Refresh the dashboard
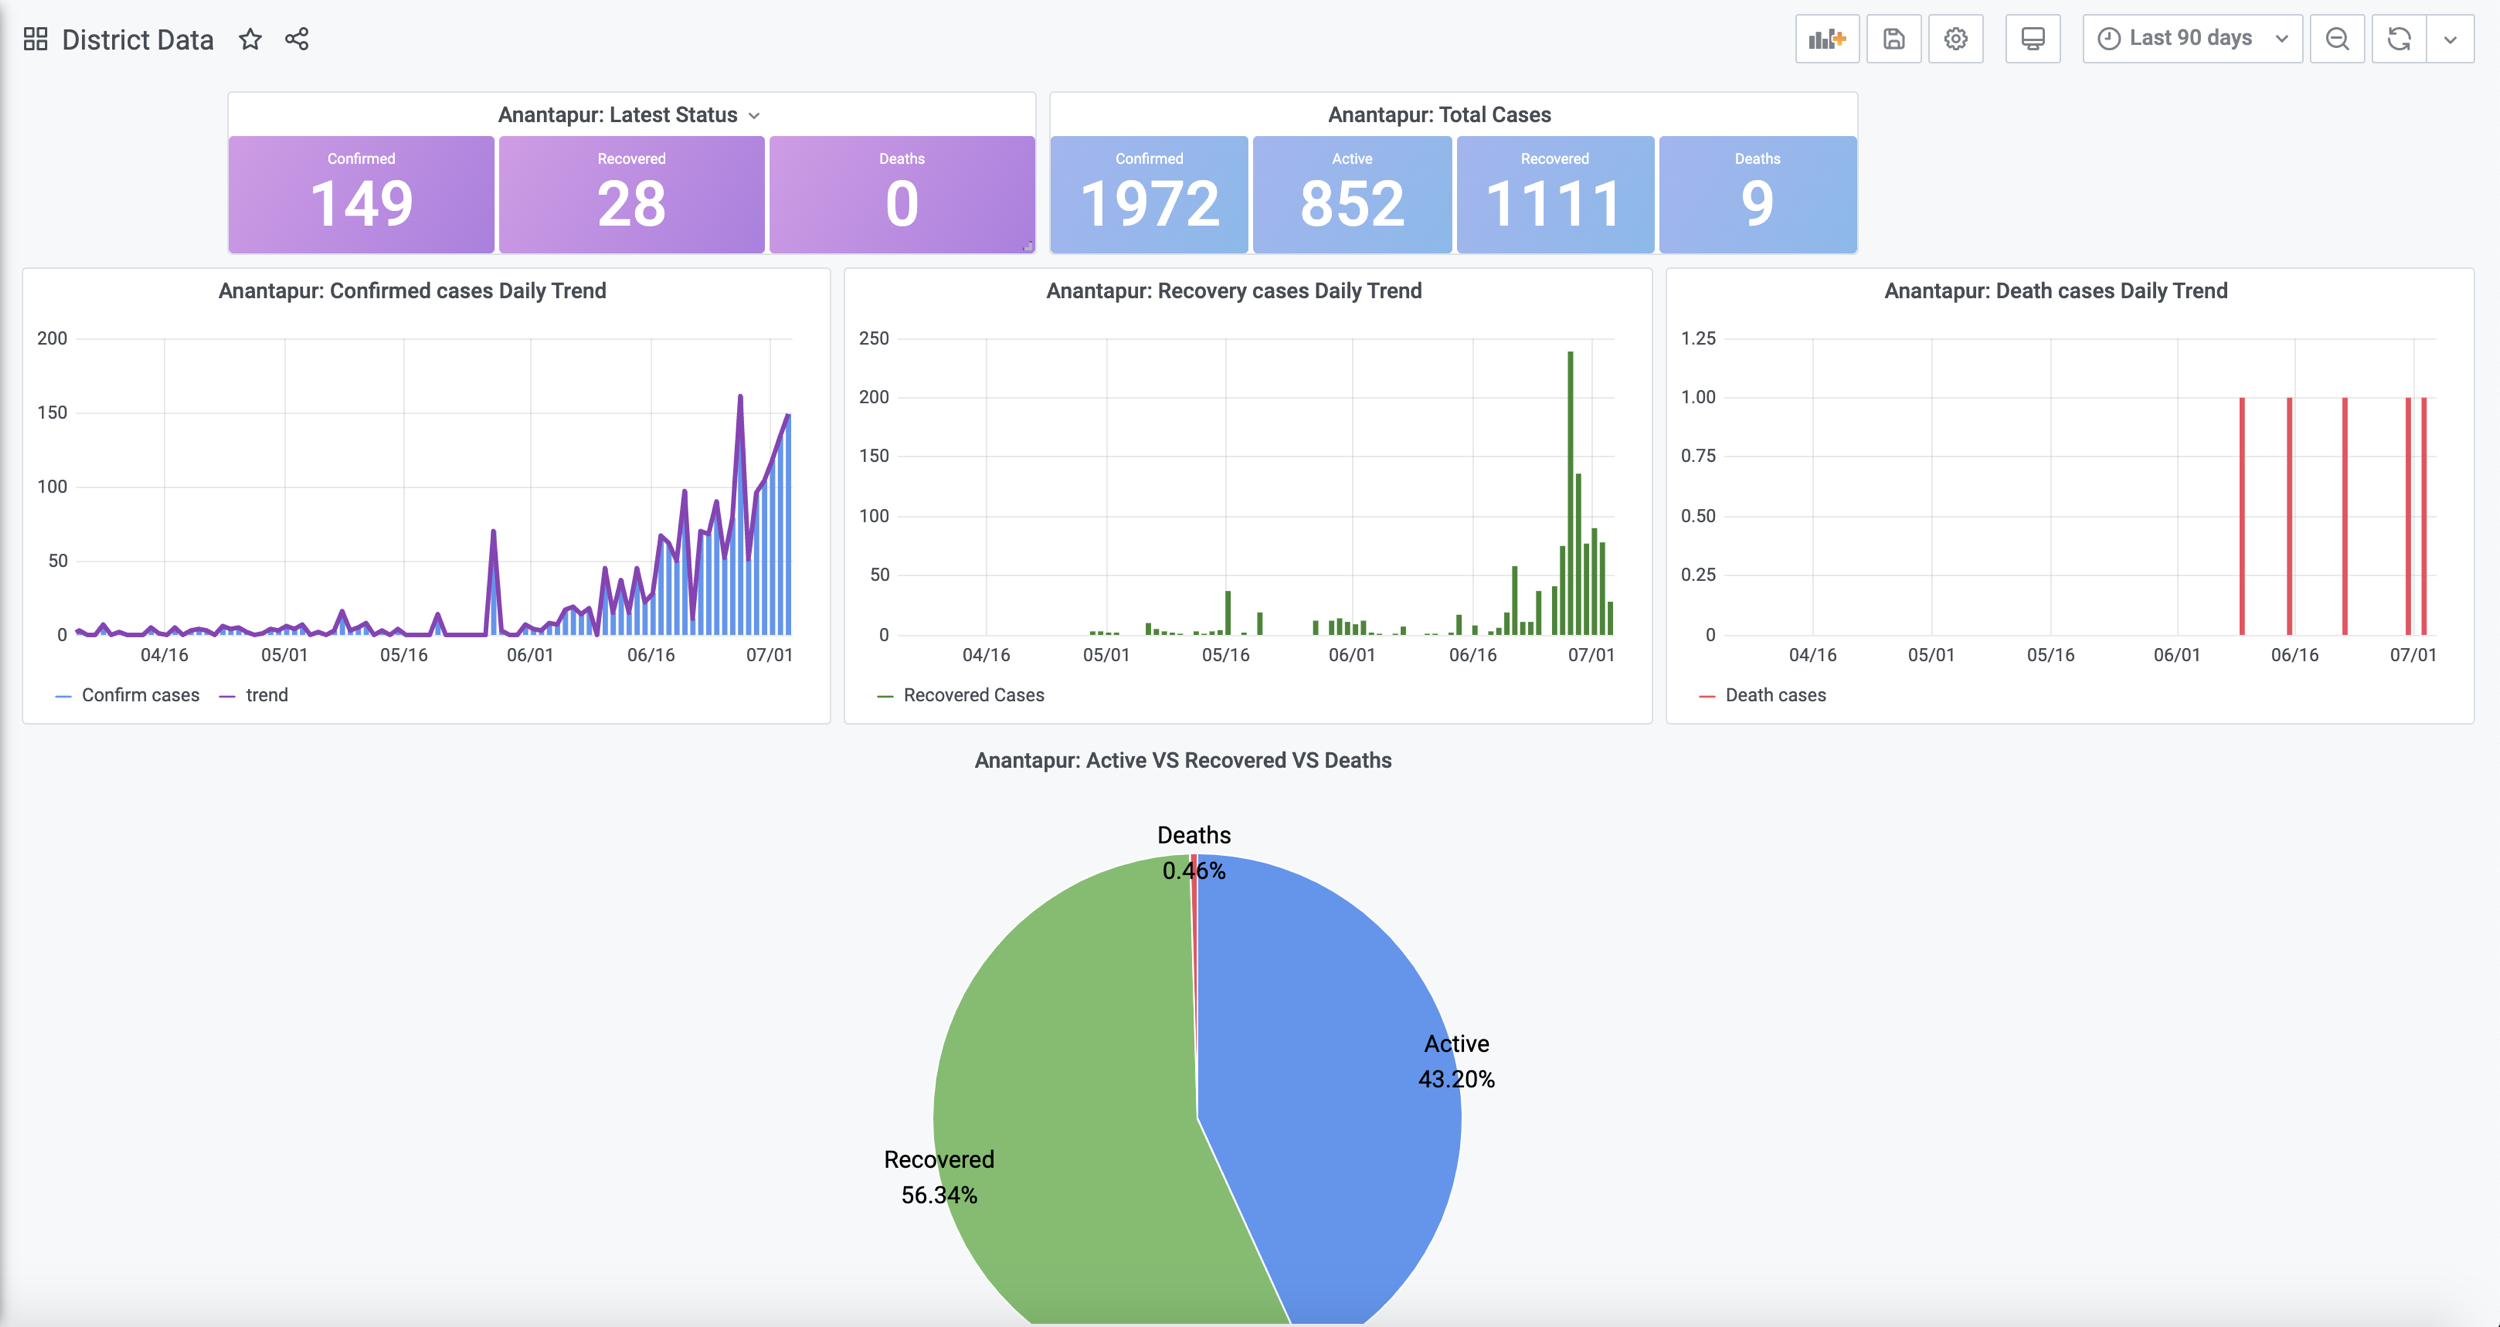 coord(2398,39)
